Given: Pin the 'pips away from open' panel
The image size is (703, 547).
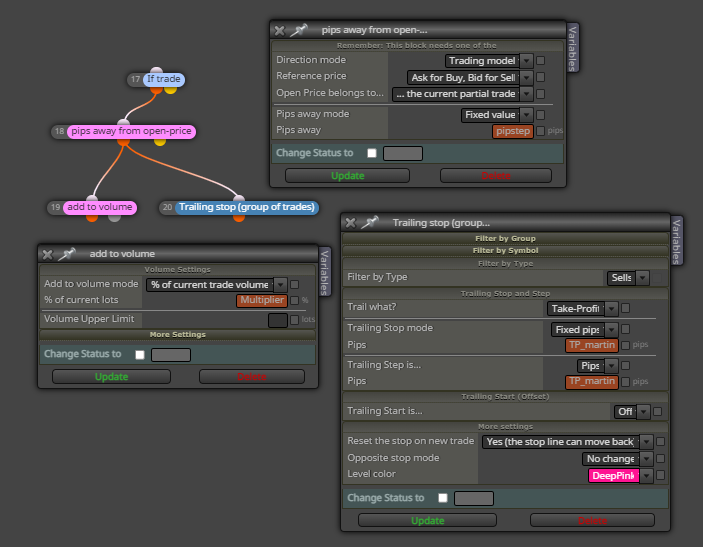Looking at the screenshot, I should [x=299, y=30].
